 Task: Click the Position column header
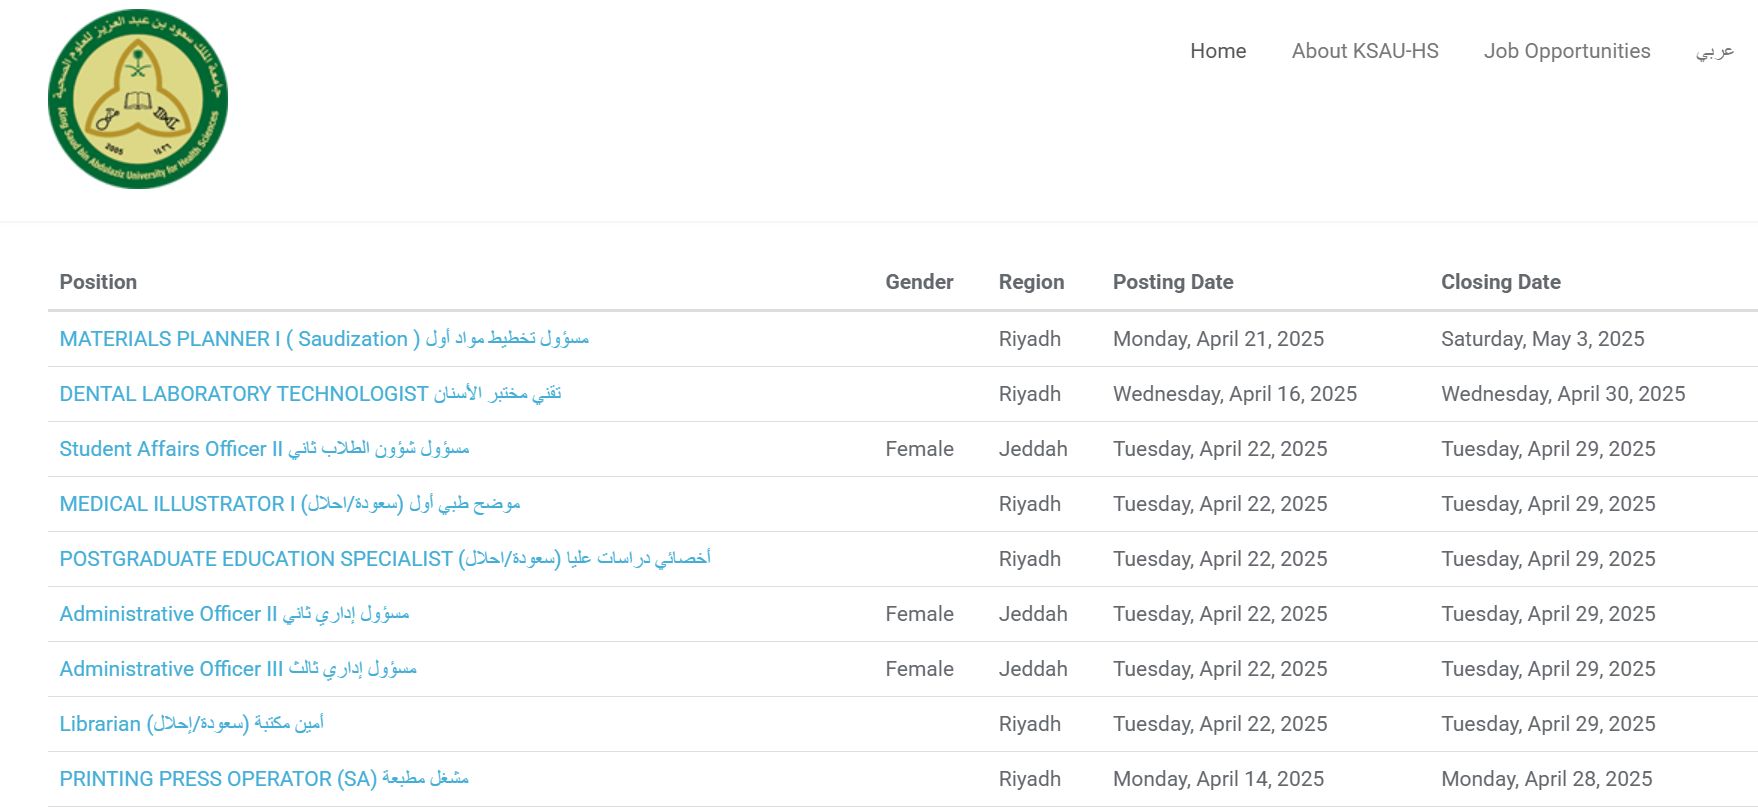click(x=98, y=282)
